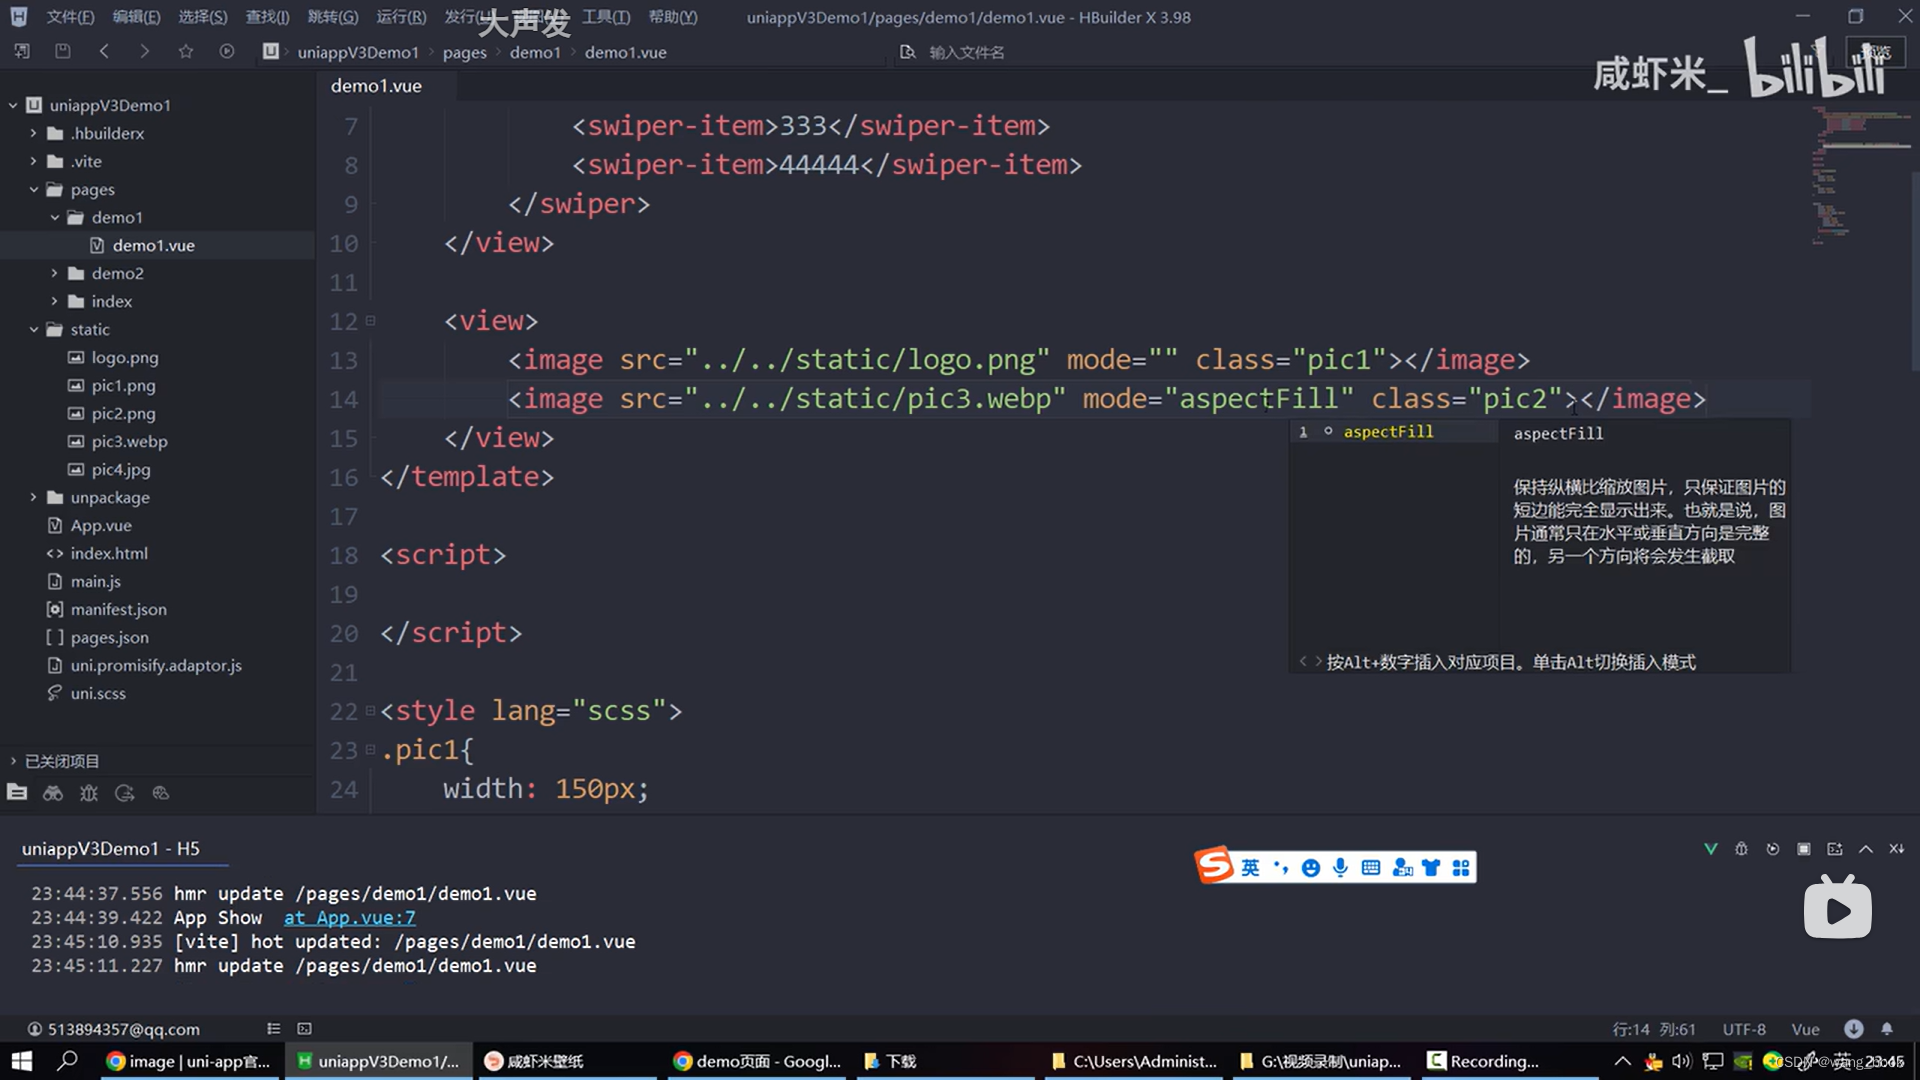Click the green Vue icon in console toolbar
Screen dimensions: 1920x1080
pos(1711,849)
